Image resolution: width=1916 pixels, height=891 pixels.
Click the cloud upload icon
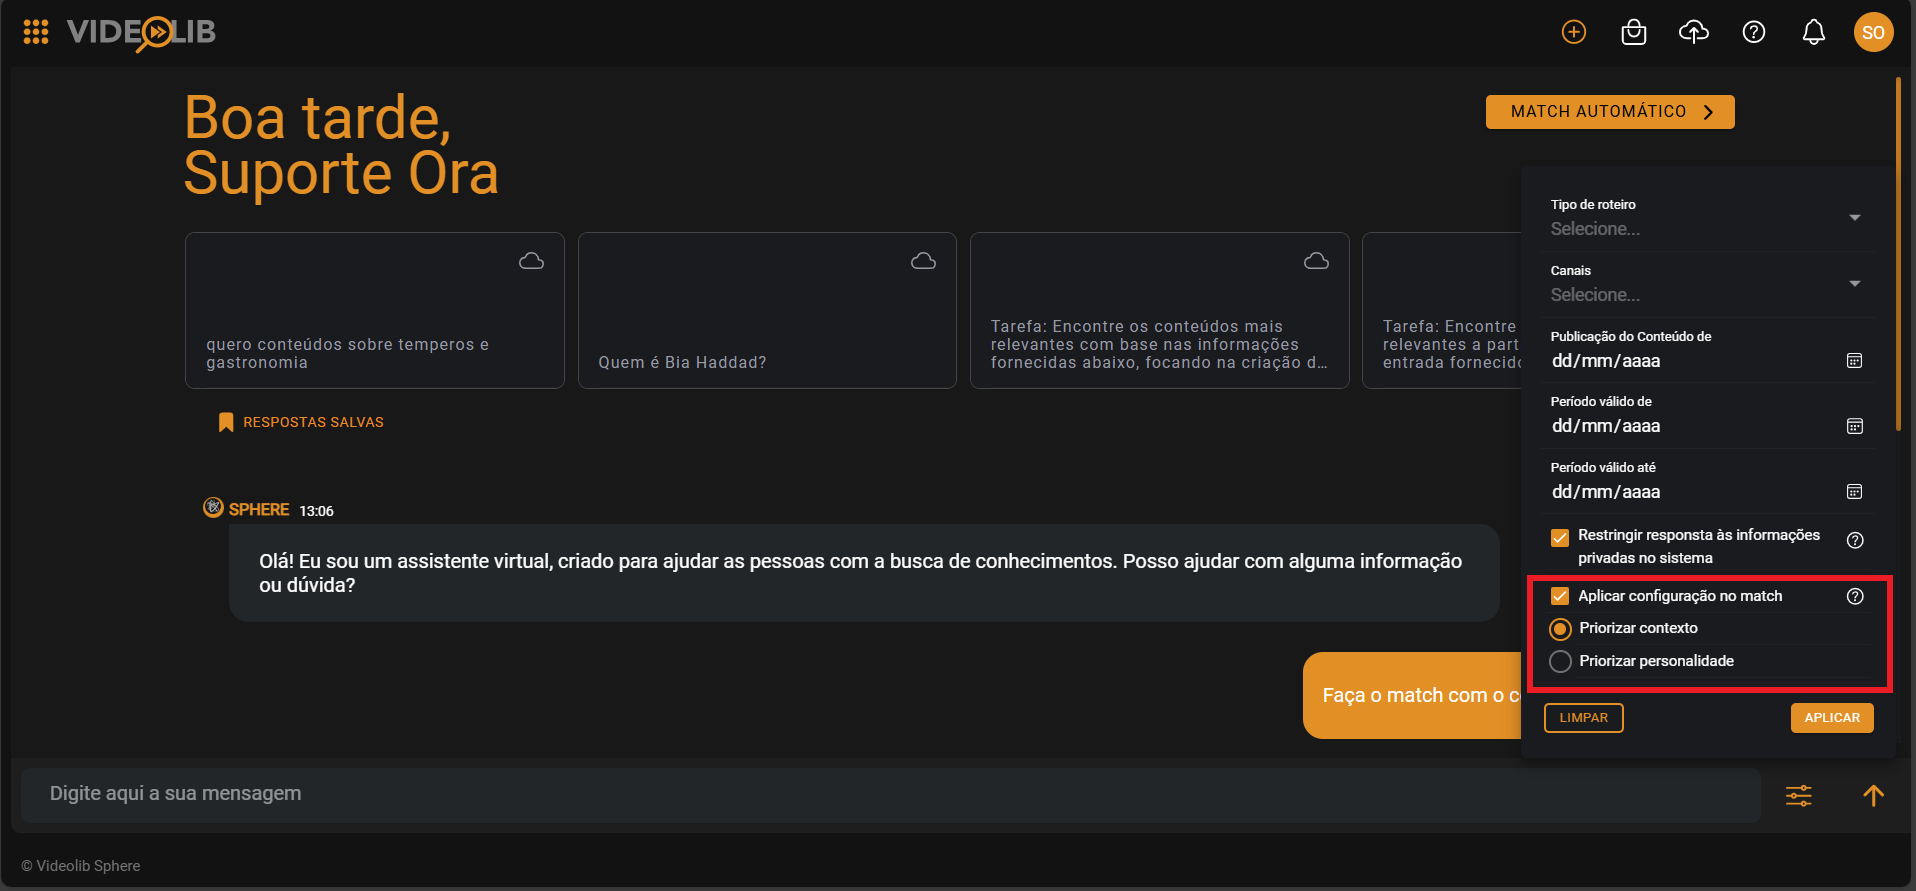tap(1694, 32)
